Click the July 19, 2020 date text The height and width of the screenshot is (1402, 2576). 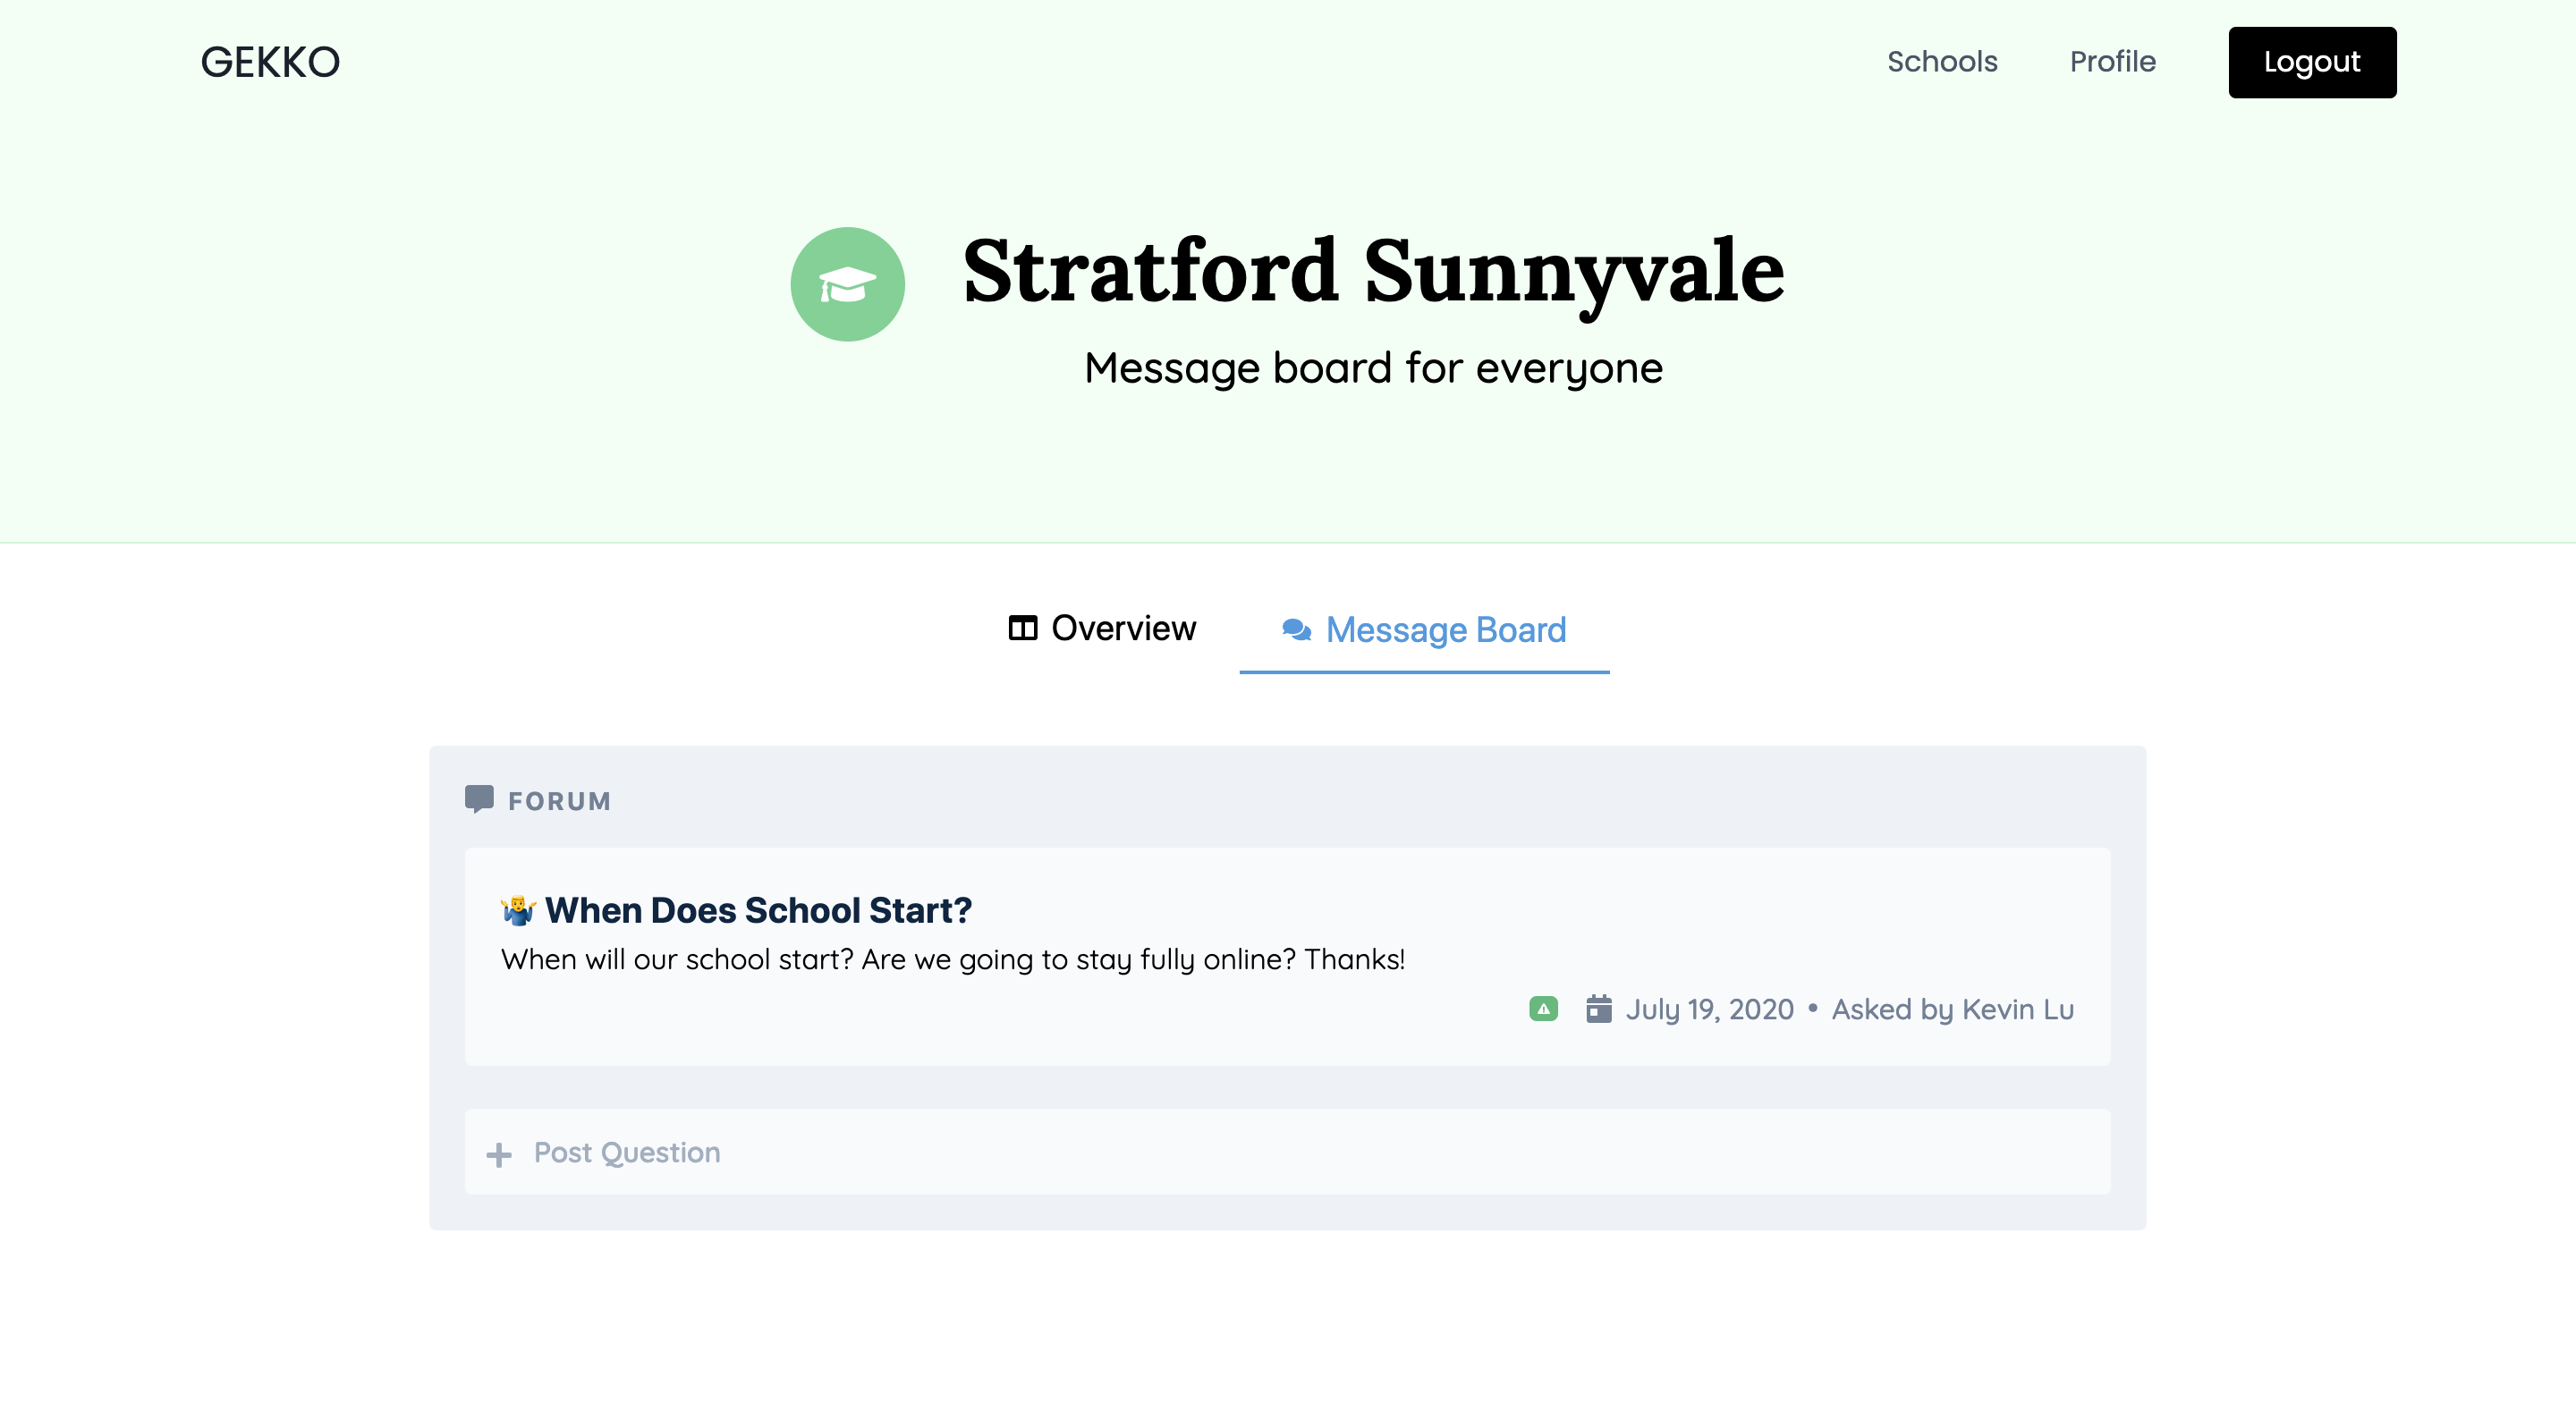pos(1709,1009)
